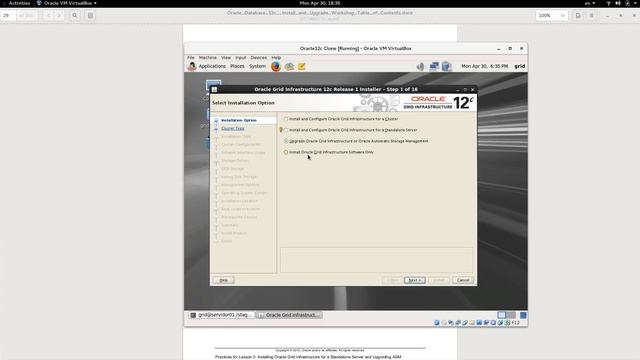Select Install and Configure Grid Infrastructure for a Cluster
The width and height of the screenshot is (640, 360).
[x=286, y=119]
